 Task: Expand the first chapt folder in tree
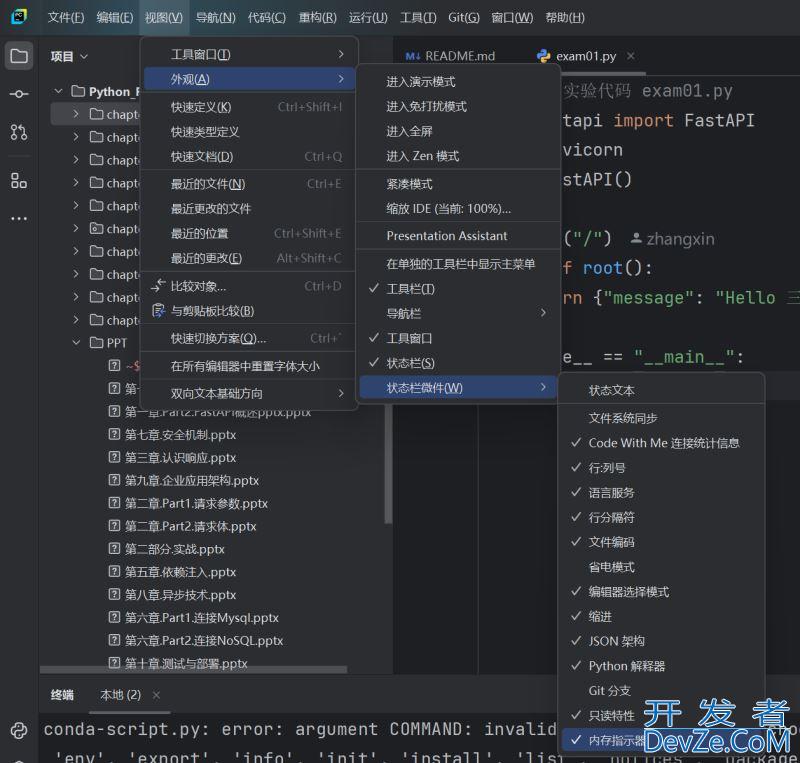(x=77, y=114)
